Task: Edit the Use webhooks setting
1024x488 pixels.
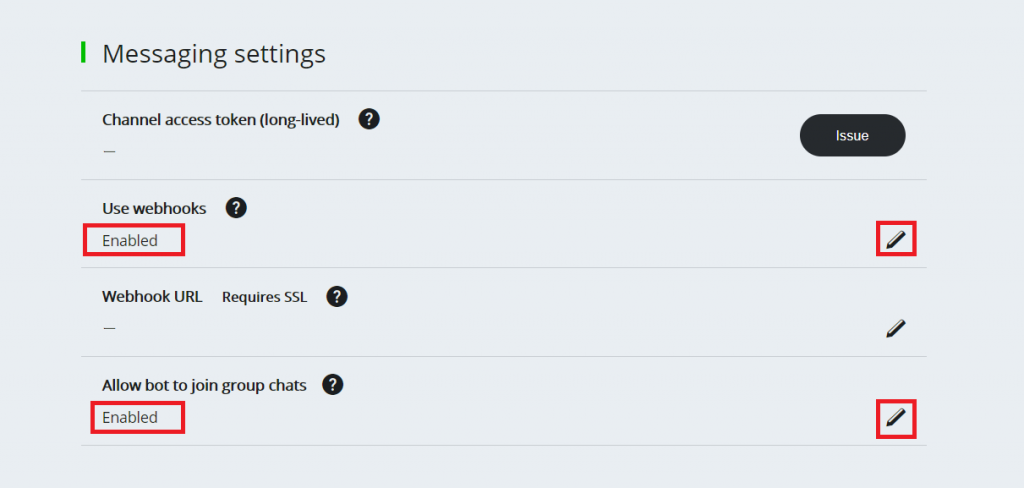Action: click(896, 240)
